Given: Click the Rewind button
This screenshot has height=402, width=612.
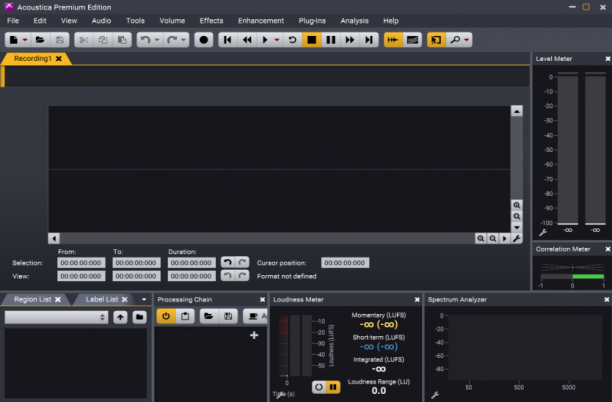Looking at the screenshot, I should [x=247, y=40].
